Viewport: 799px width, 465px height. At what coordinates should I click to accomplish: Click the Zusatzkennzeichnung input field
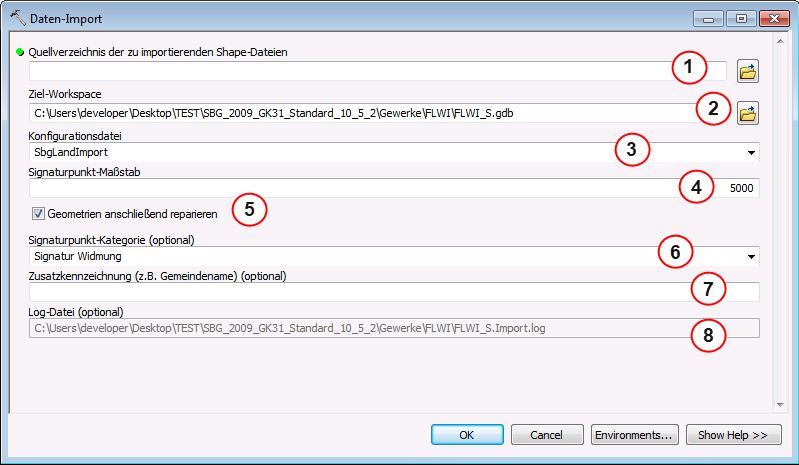click(394, 292)
